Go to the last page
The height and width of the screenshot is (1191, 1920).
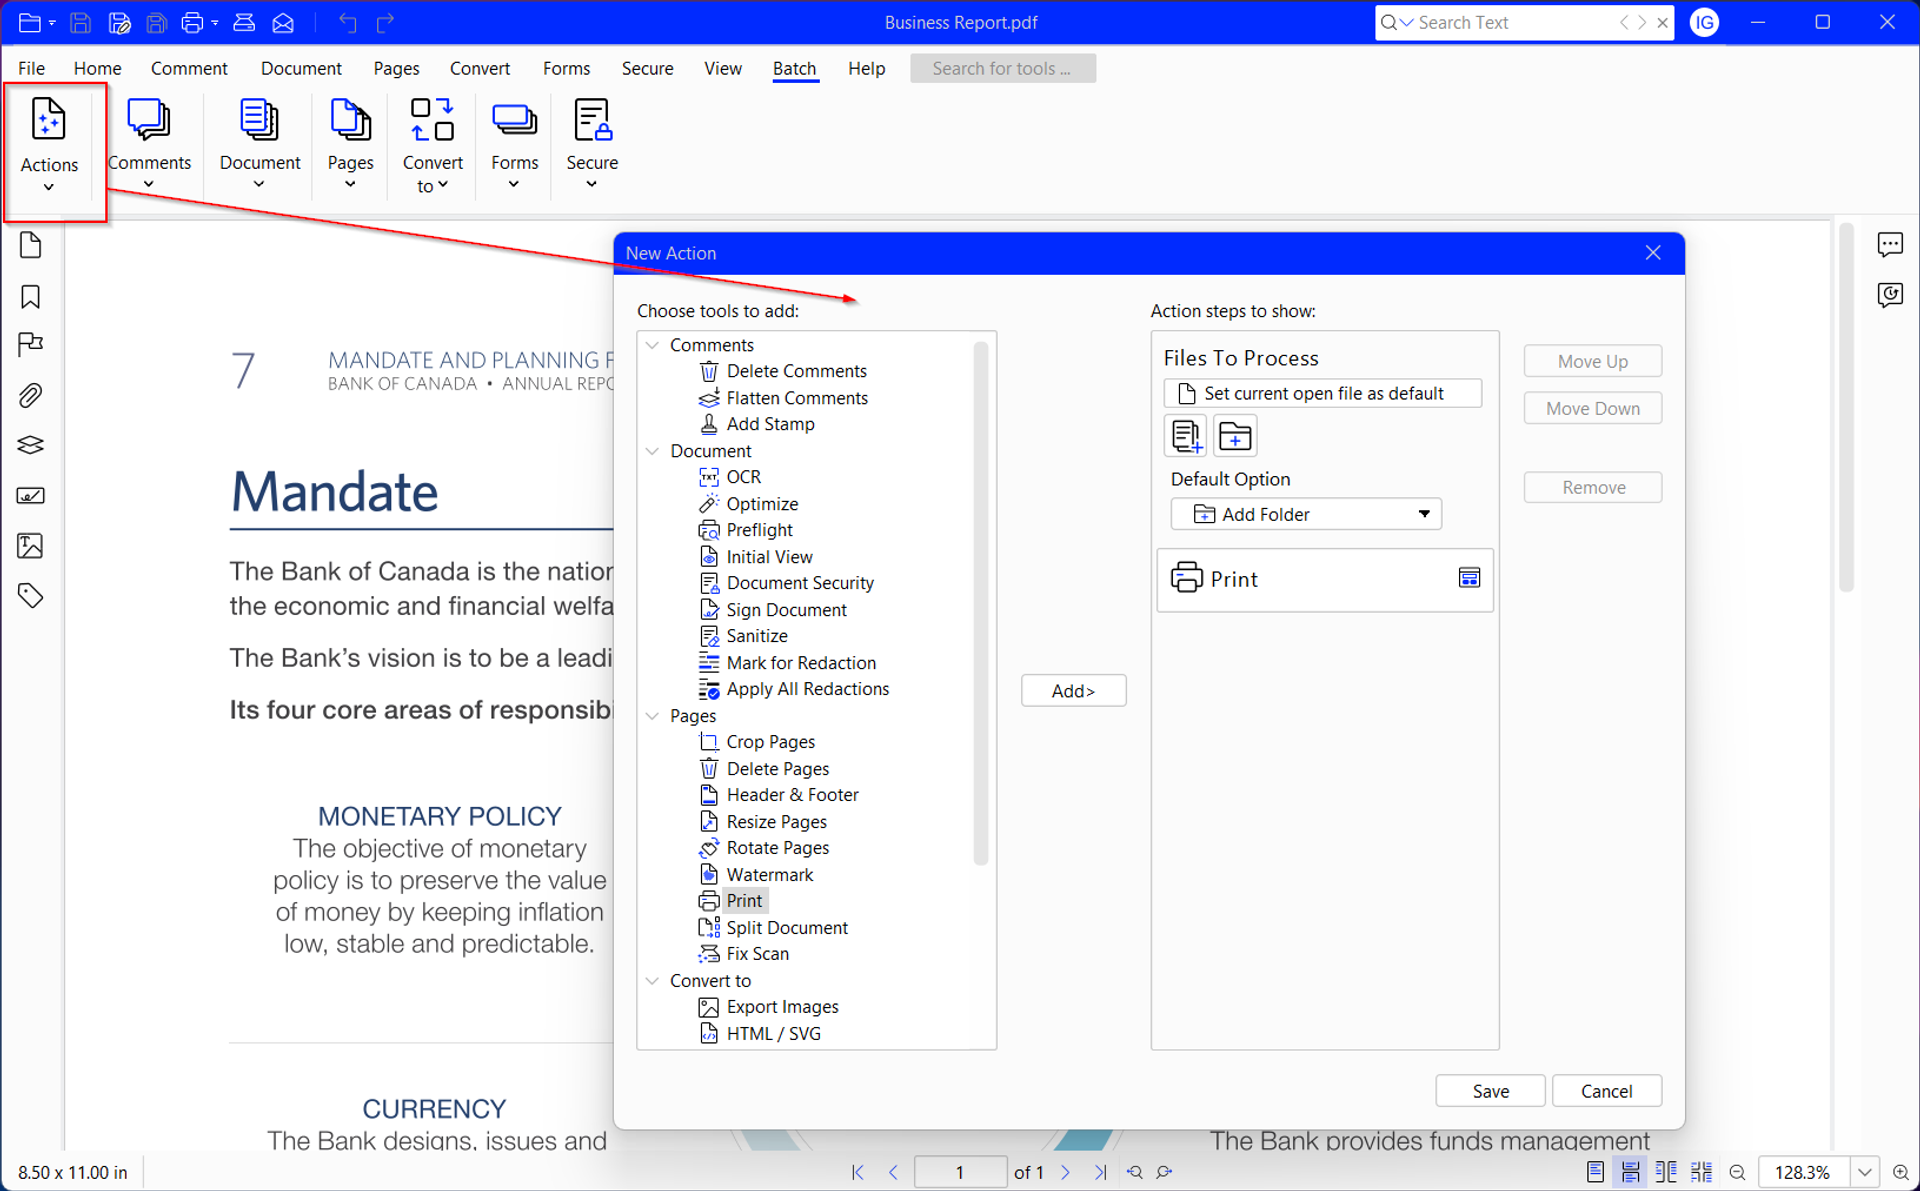click(x=1100, y=1172)
